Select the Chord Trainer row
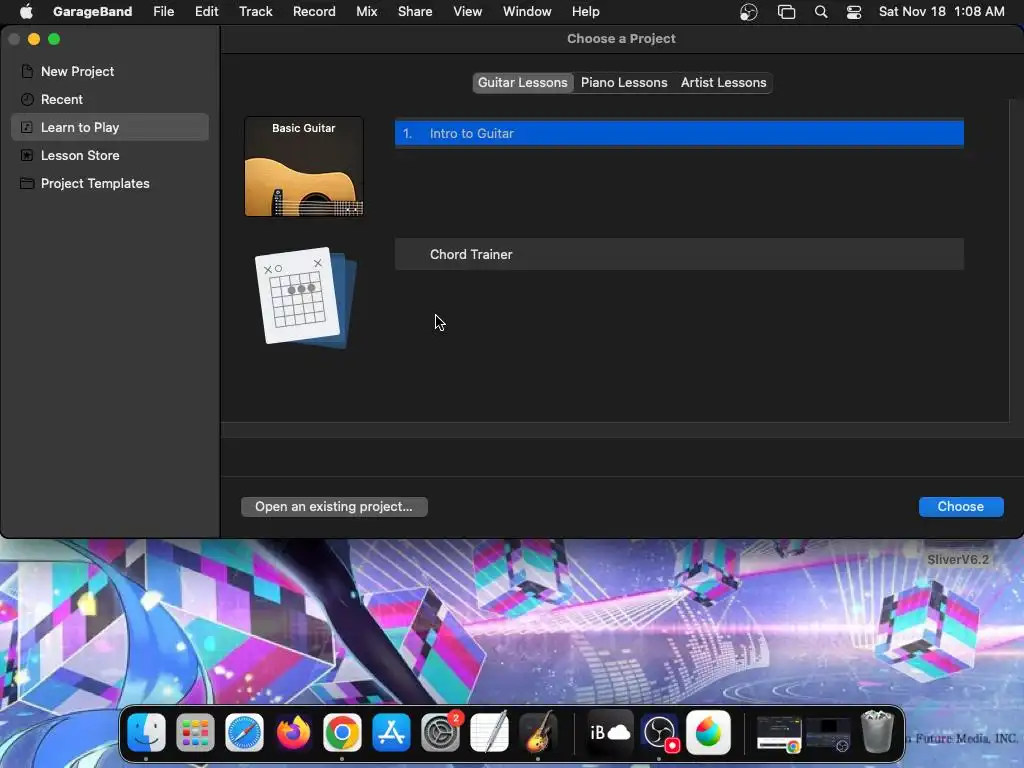This screenshot has width=1024, height=768. (679, 255)
